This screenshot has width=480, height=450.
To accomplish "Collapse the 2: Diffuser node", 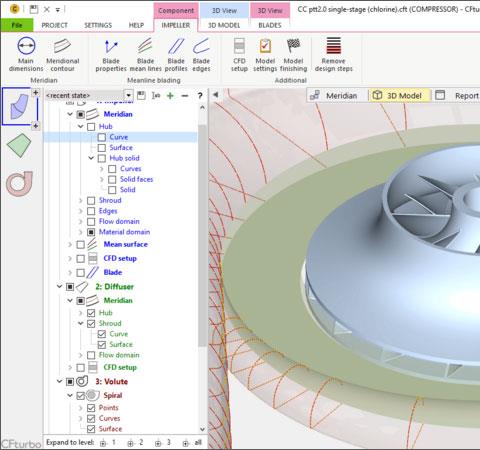I will [x=59, y=287].
